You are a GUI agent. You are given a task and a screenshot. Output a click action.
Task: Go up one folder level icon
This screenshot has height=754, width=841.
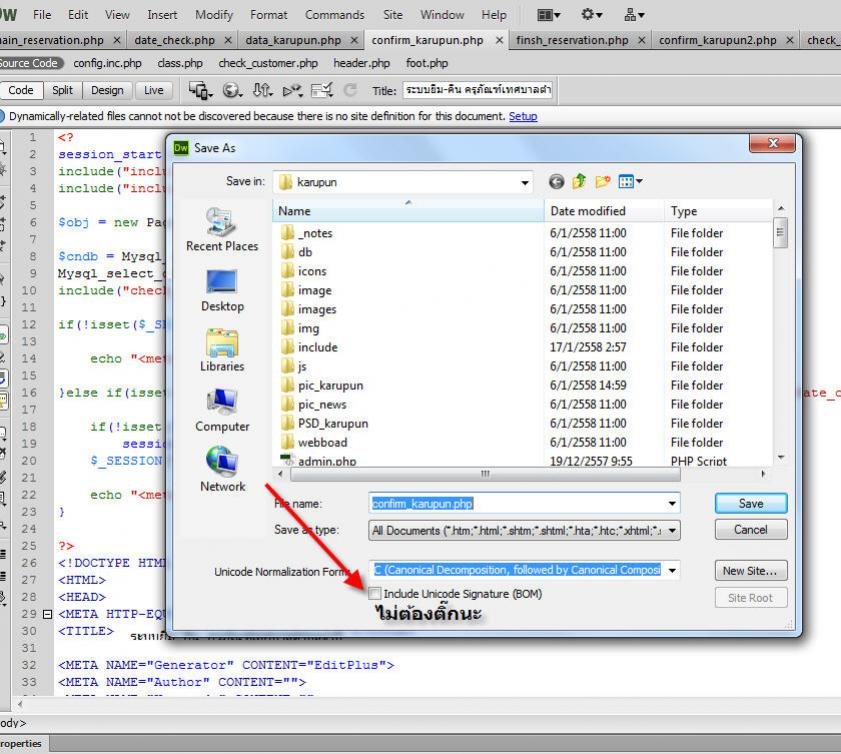coord(579,182)
